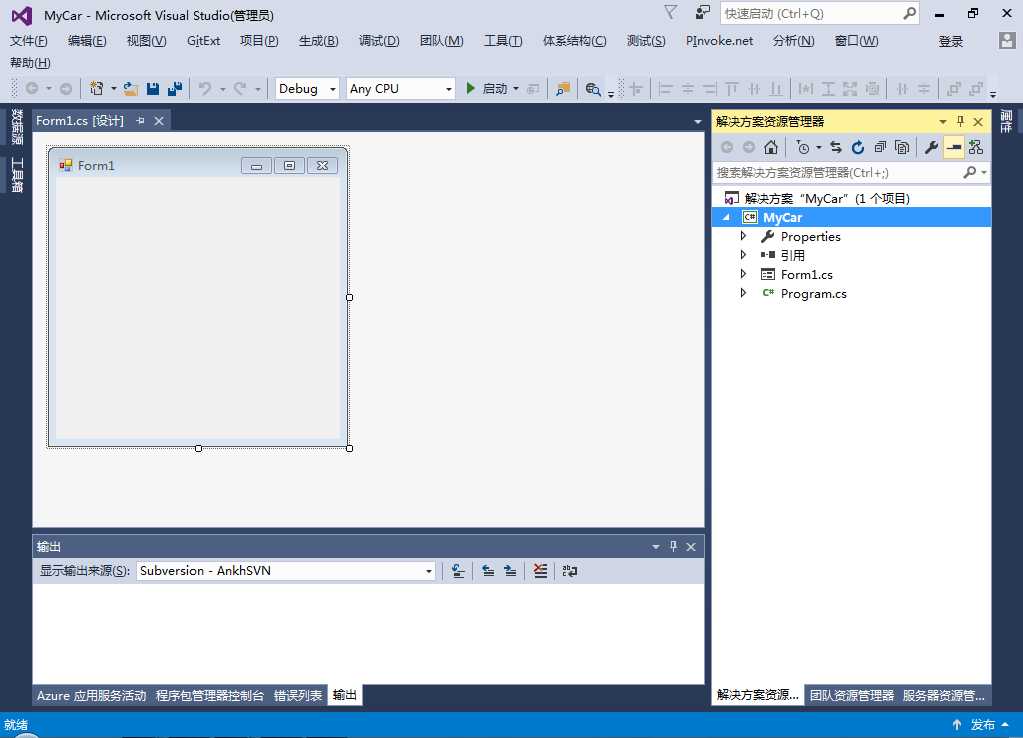
Task: Click the Show All Files icon
Action: [902, 147]
